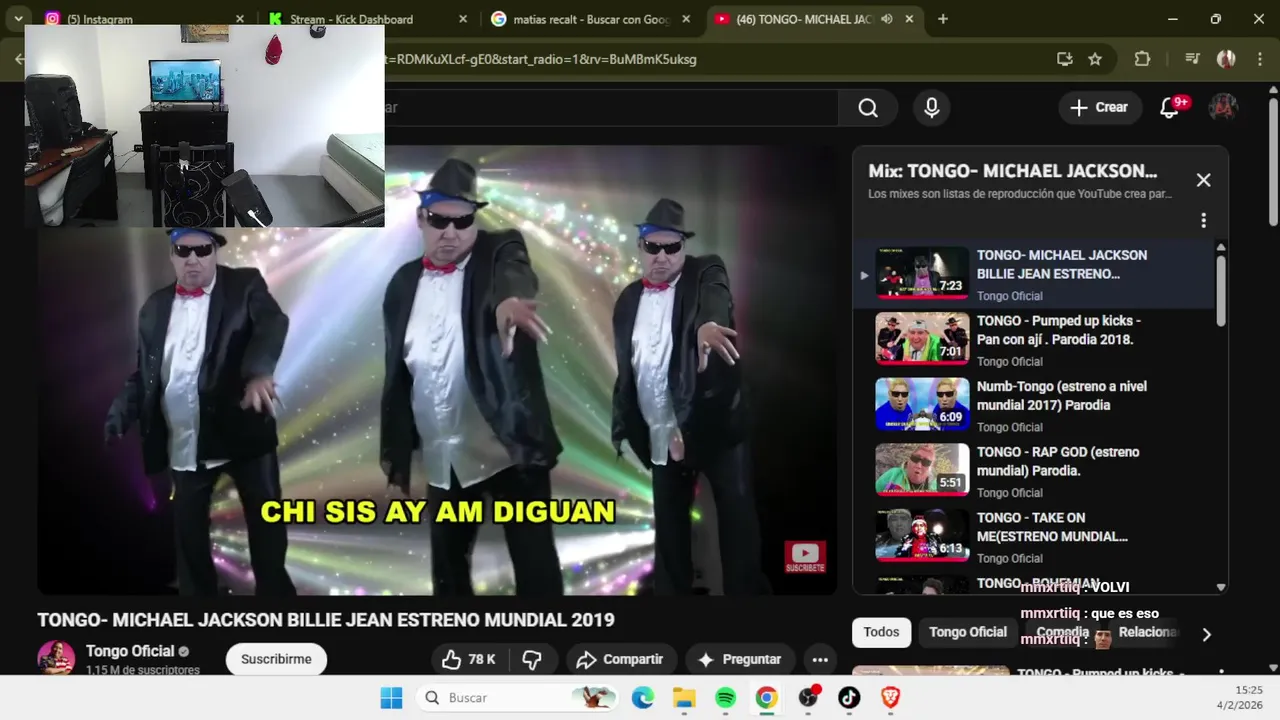Screen dimensions: 1280x720
Task: Select Comedia filter chip
Action: coord(1062,632)
